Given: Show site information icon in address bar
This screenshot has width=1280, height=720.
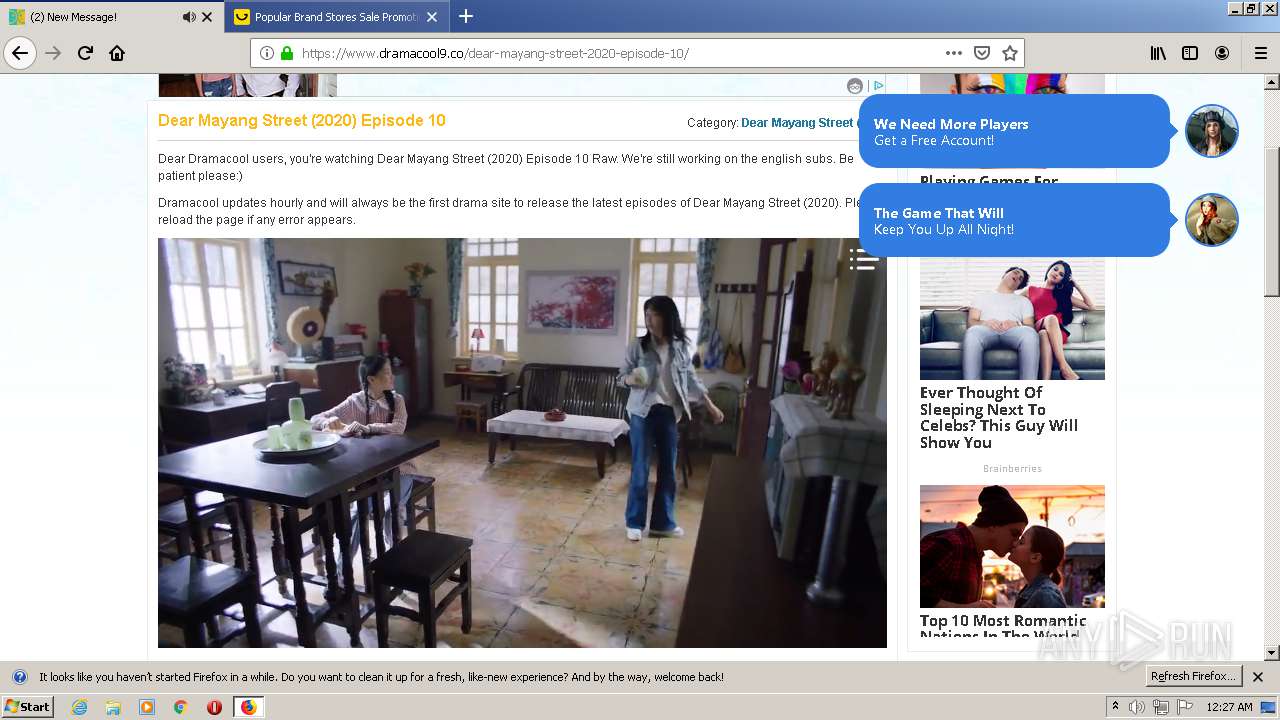Looking at the screenshot, I should (x=267, y=53).
